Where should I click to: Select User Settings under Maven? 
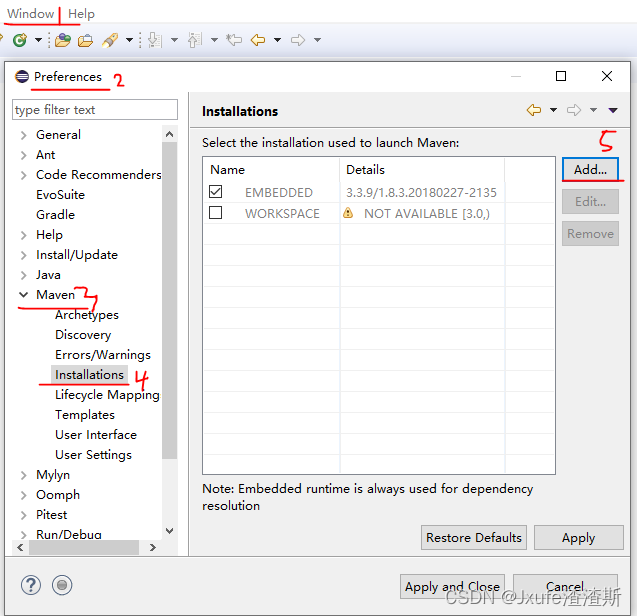pos(94,455)
